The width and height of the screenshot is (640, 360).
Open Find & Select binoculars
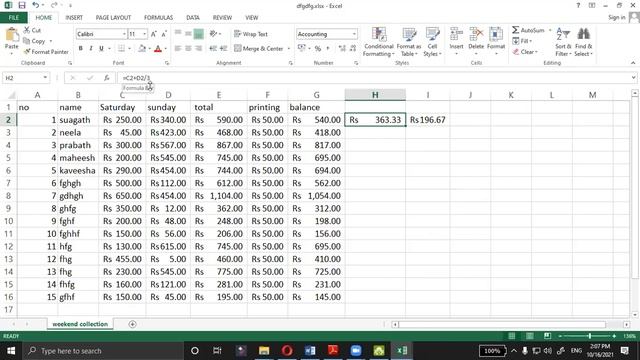click(x=584, y=42)
